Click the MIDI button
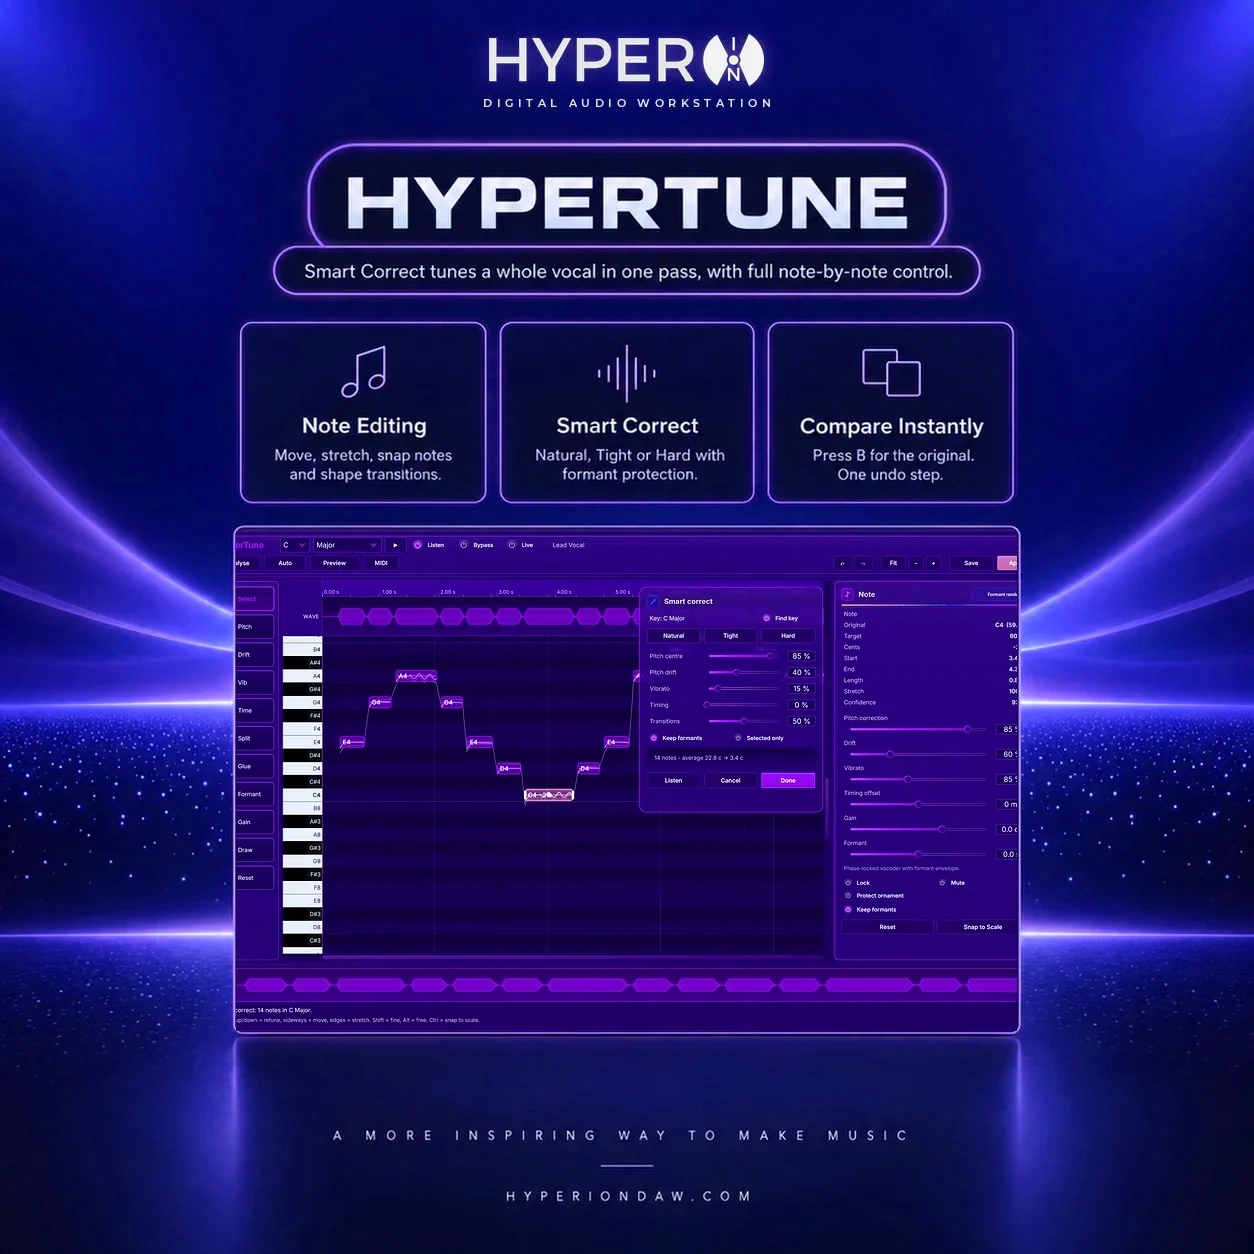 click(381, 563)
